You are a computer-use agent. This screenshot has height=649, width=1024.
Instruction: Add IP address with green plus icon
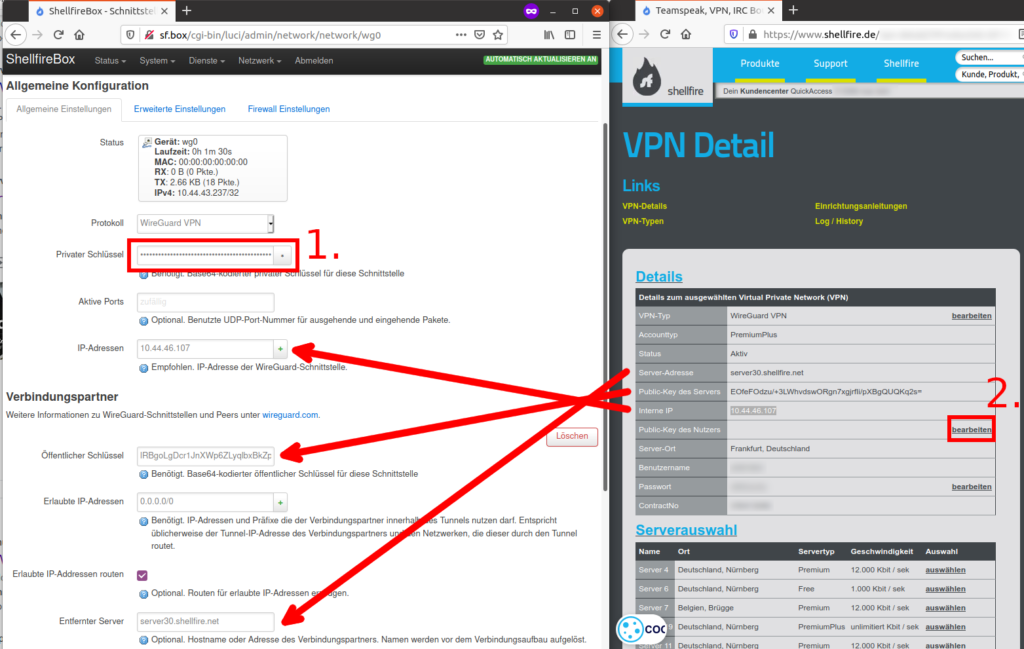point(280,349)
